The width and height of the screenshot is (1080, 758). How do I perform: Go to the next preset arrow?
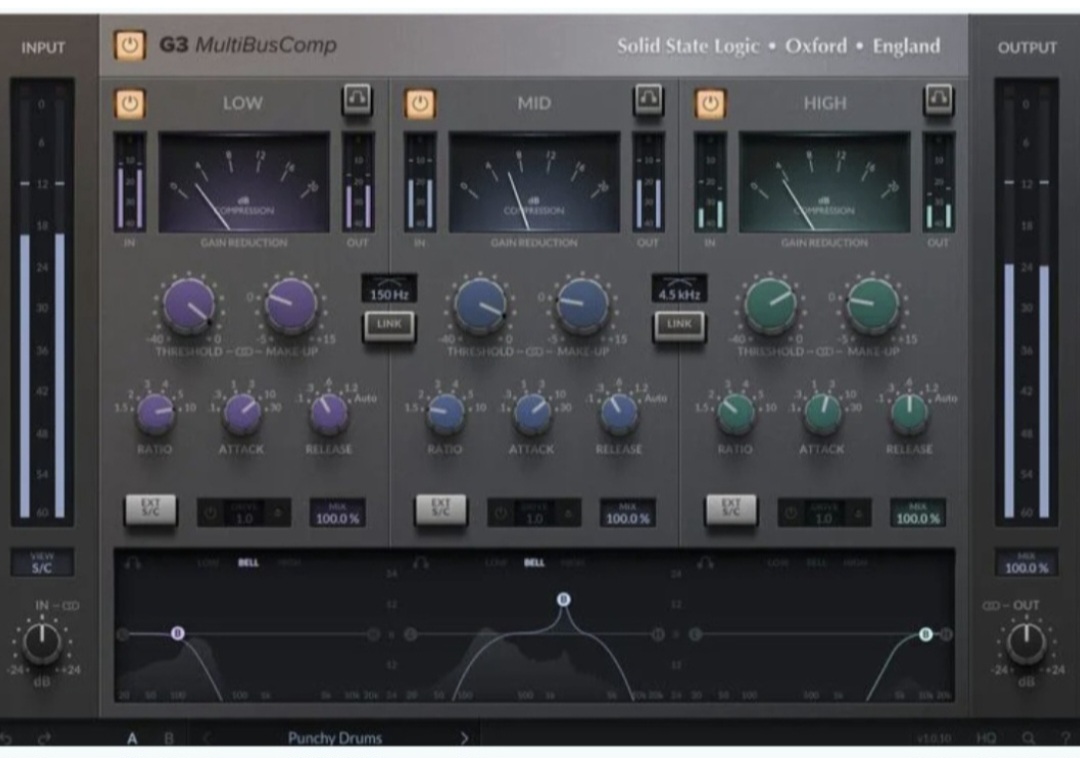point(464,739)
